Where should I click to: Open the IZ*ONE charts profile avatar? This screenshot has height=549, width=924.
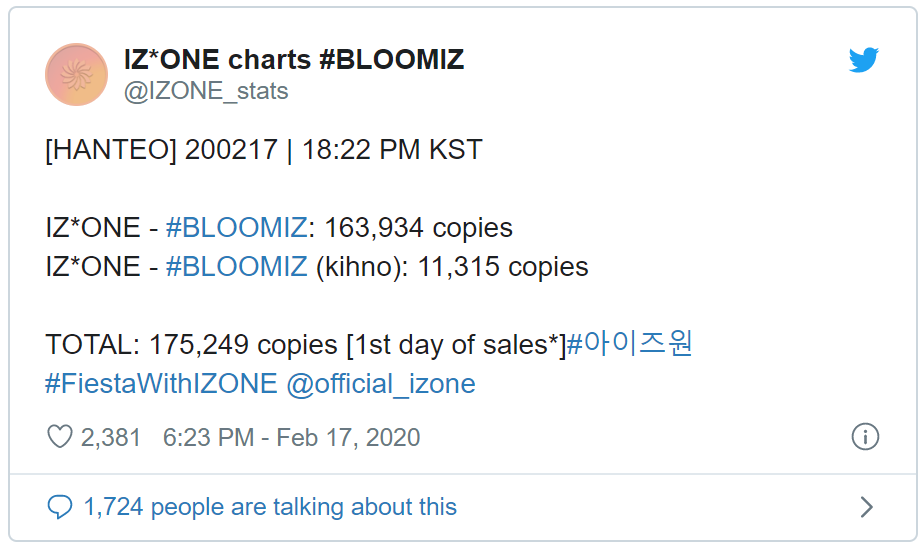click(x=77, y=74)
